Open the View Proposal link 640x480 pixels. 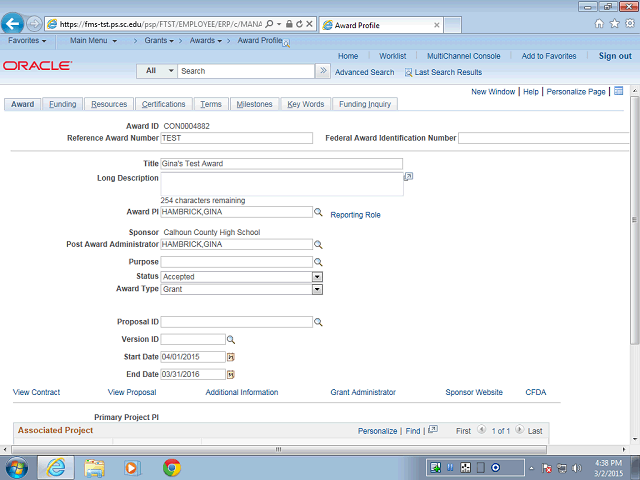132,392
